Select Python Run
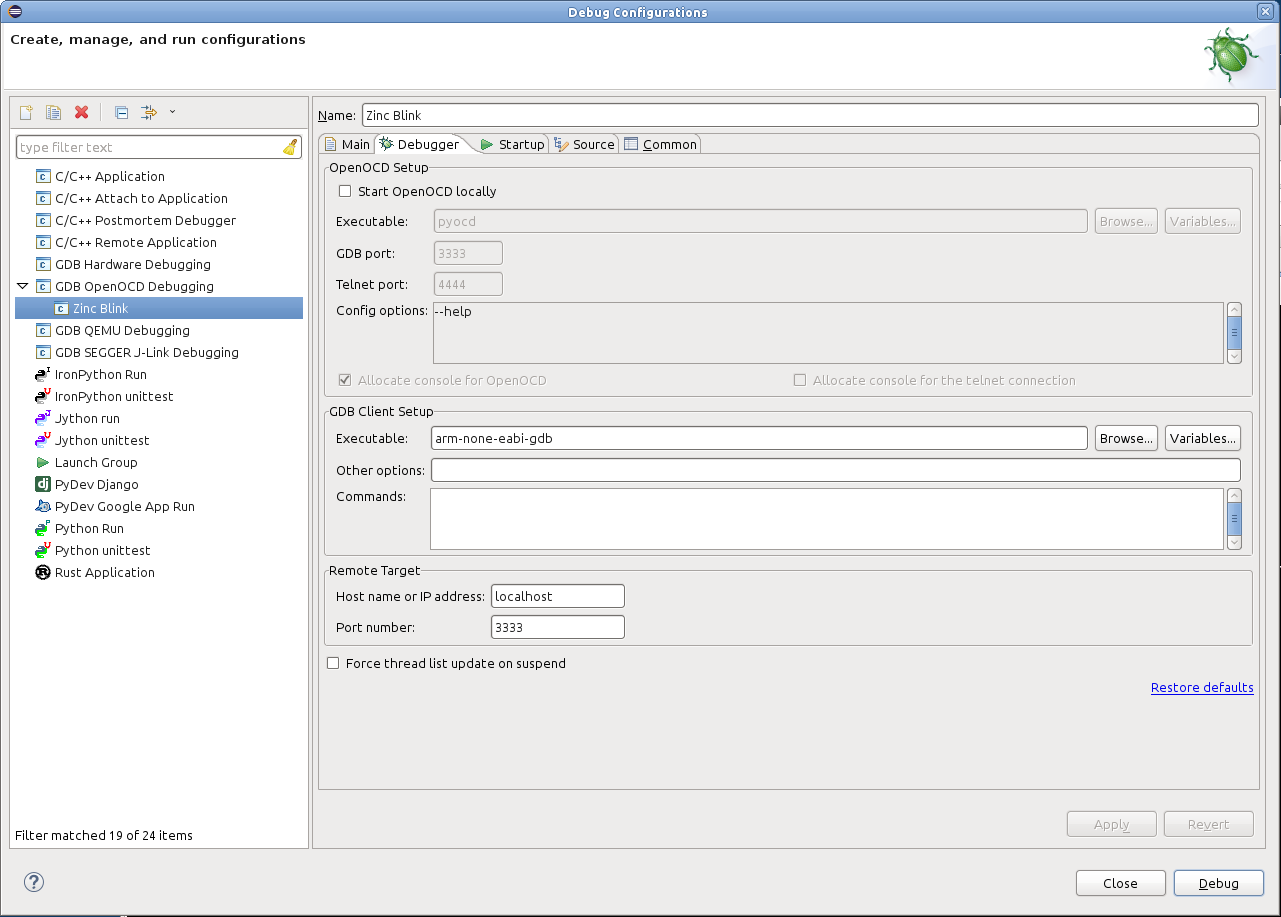The height and width of the screenshot is (917, 1281). click(89, 528)
